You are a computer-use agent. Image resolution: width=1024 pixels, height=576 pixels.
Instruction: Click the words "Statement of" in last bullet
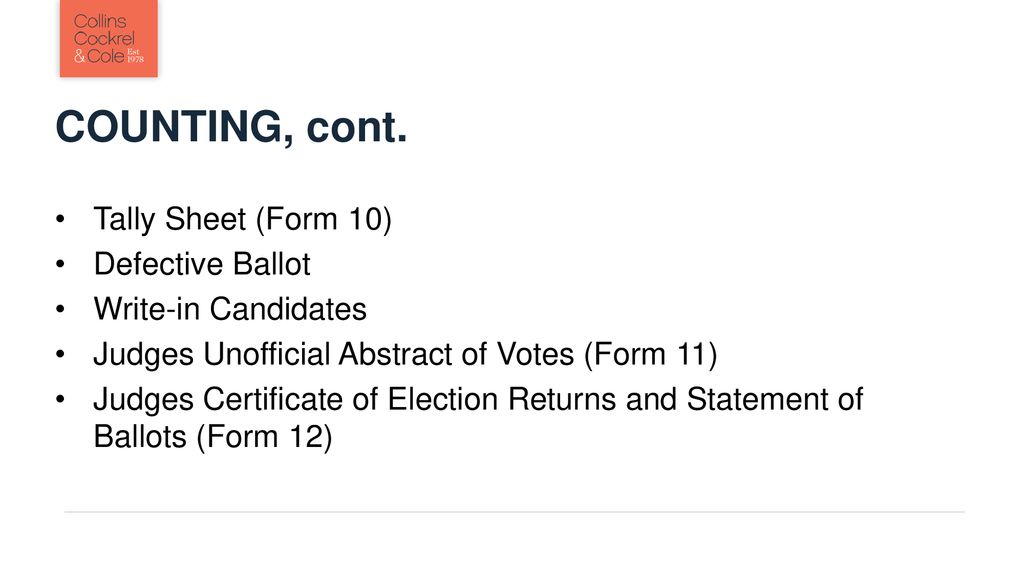pyautogui.click(x=775, y=399)
